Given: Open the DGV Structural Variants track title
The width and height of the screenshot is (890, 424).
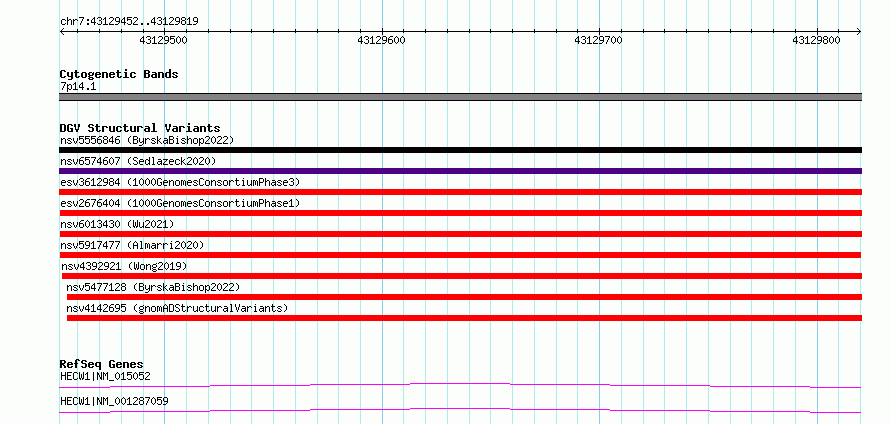Looking at the screenshot, I should point(140,128).
